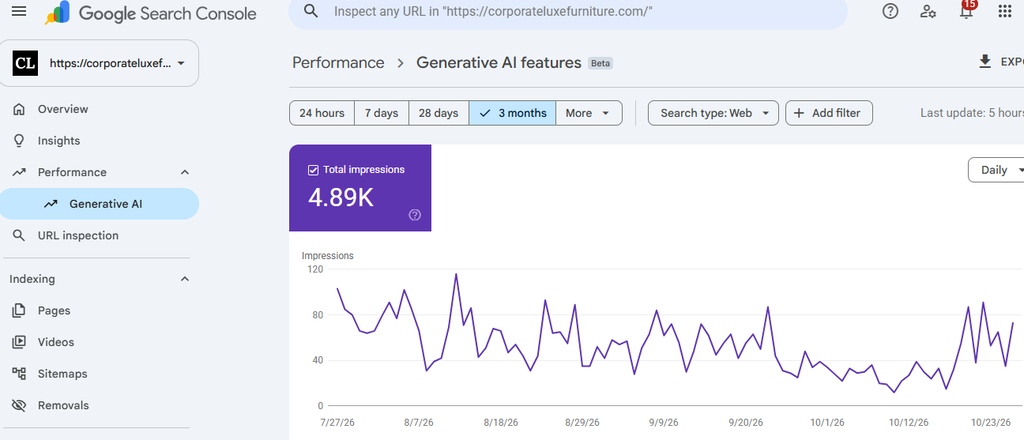1024x440 pixels.
Task: Select the 3 months range
Action: [513, 113]
